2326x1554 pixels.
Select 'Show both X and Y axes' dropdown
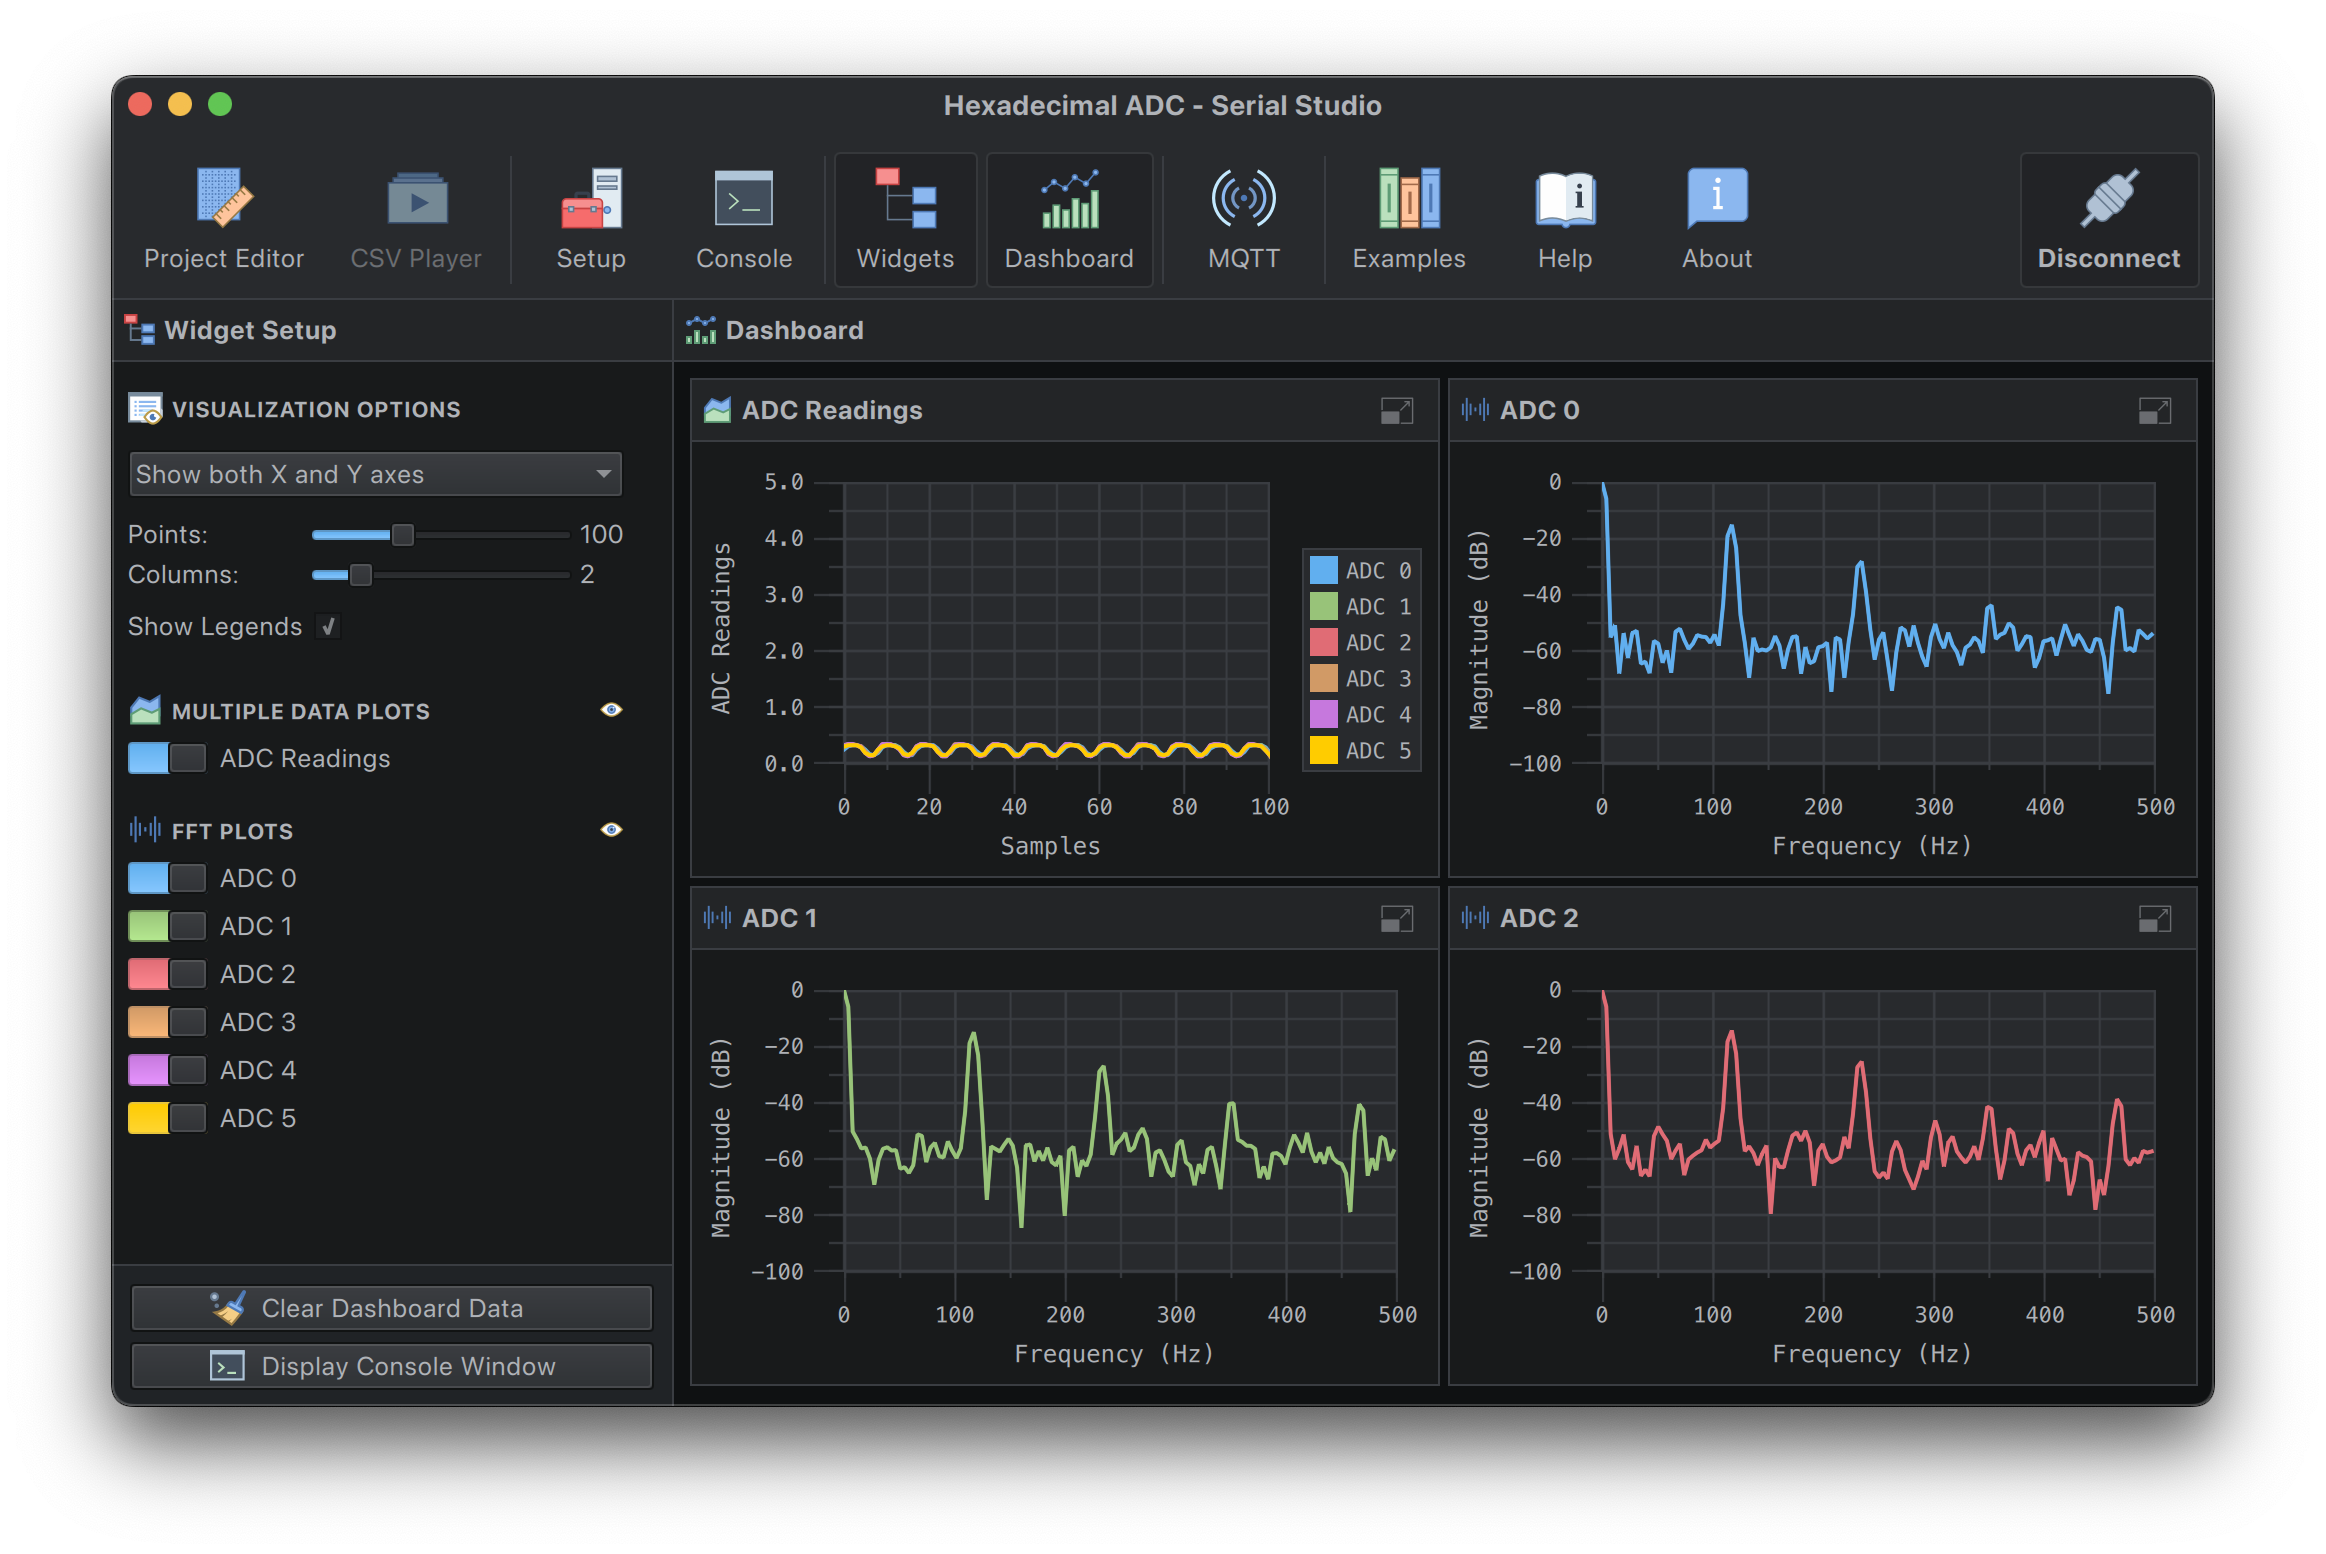click(x=371, y=473)
